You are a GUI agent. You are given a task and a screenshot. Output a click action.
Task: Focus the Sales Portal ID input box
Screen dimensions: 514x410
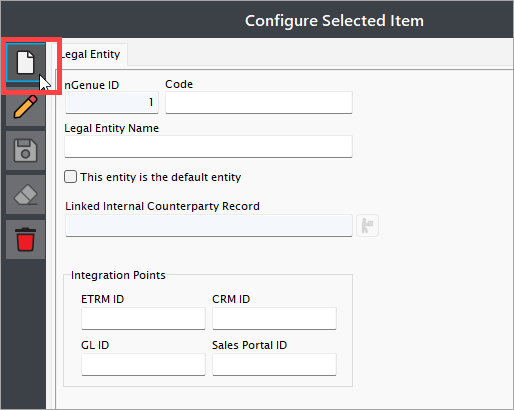[x=274, y=364]
